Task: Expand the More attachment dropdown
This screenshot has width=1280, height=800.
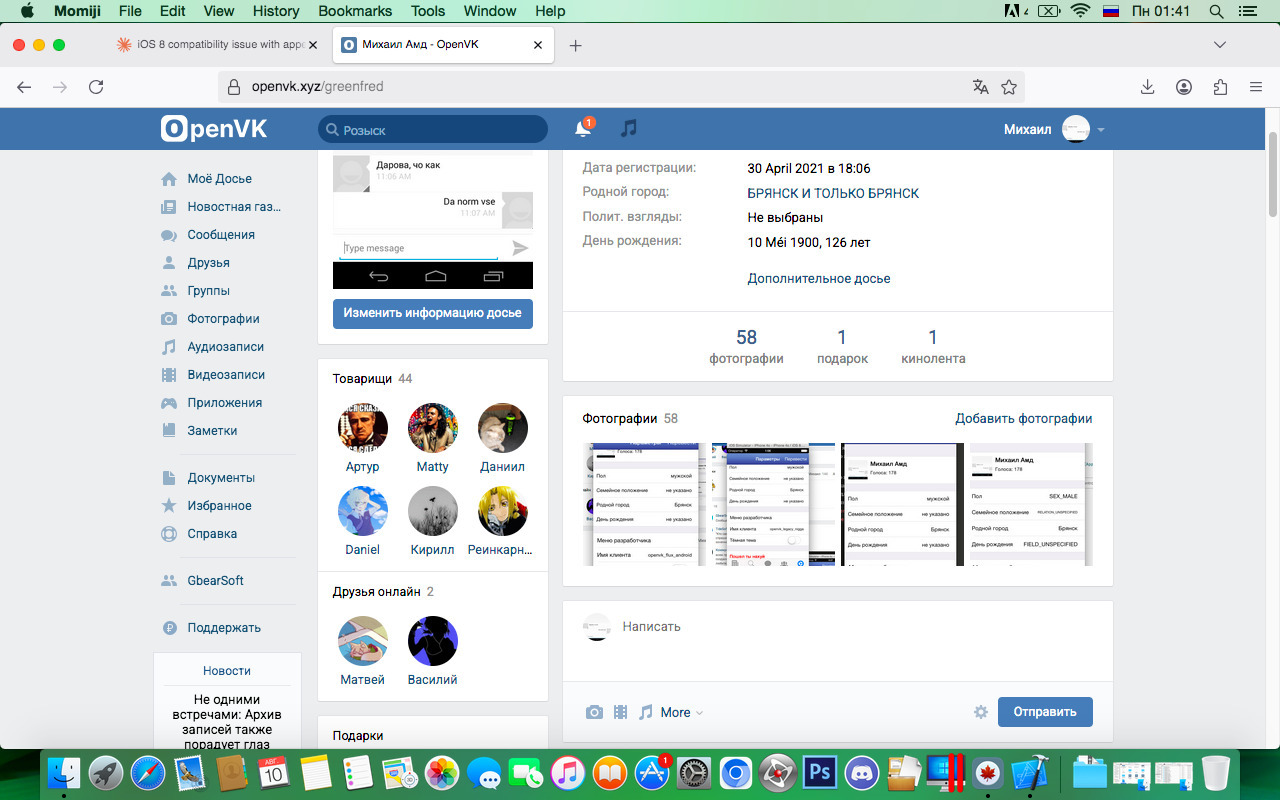Action: click(682, 712)
